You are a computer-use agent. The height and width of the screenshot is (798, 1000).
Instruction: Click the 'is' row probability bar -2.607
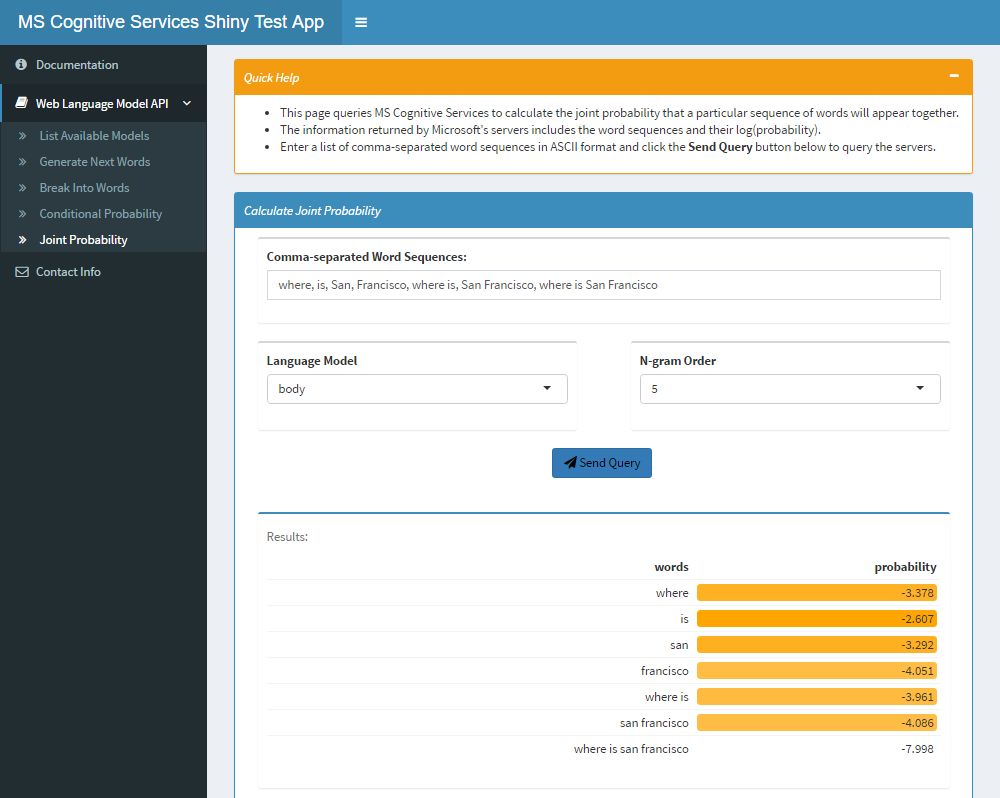[x=816, y=619]
